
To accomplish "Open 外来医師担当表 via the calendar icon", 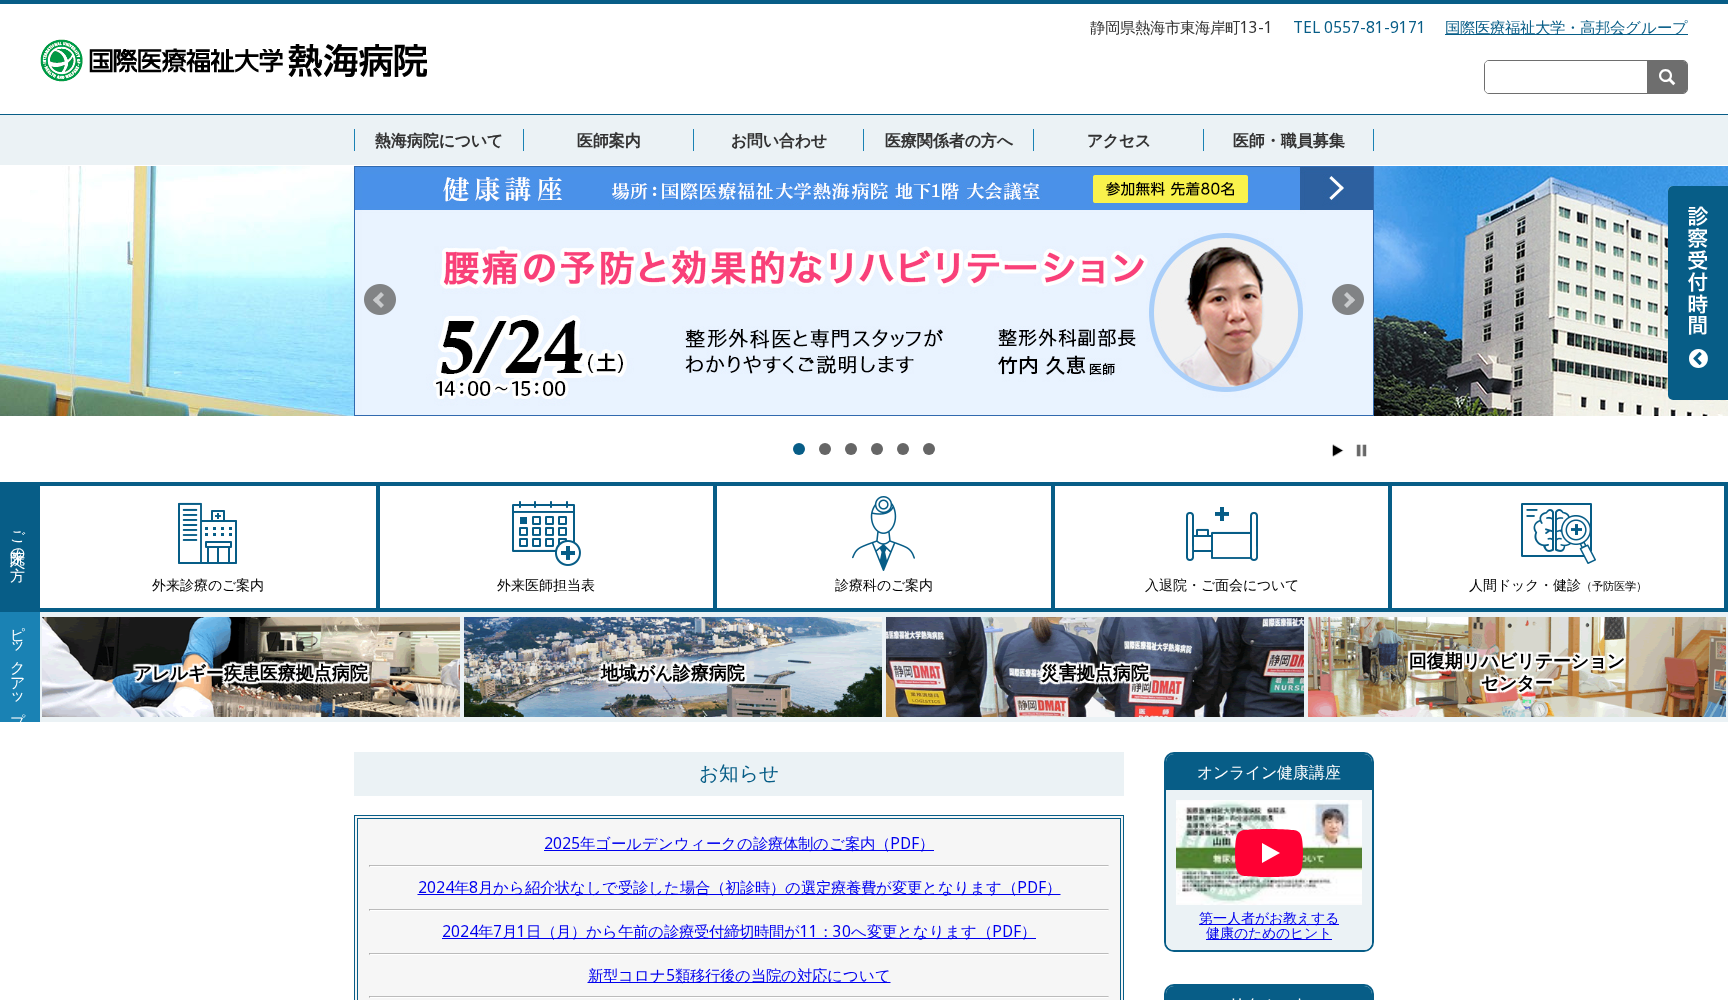I will point(544,535).
